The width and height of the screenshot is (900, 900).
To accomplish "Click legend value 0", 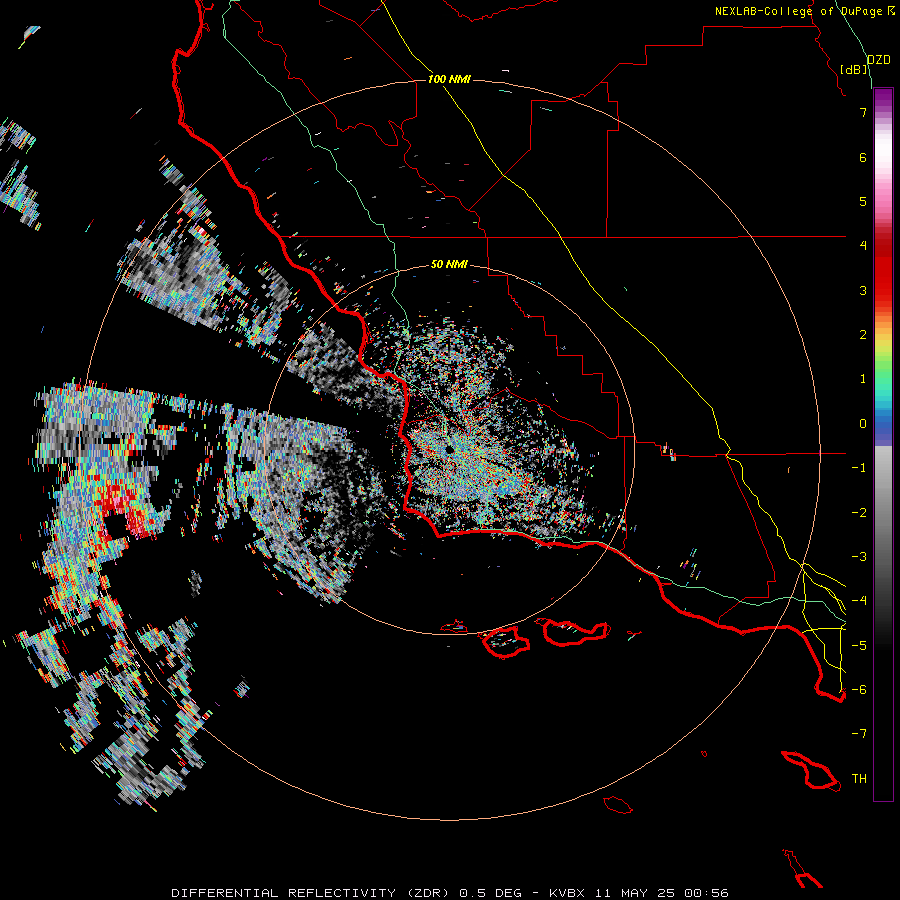I will coord(863,424).
